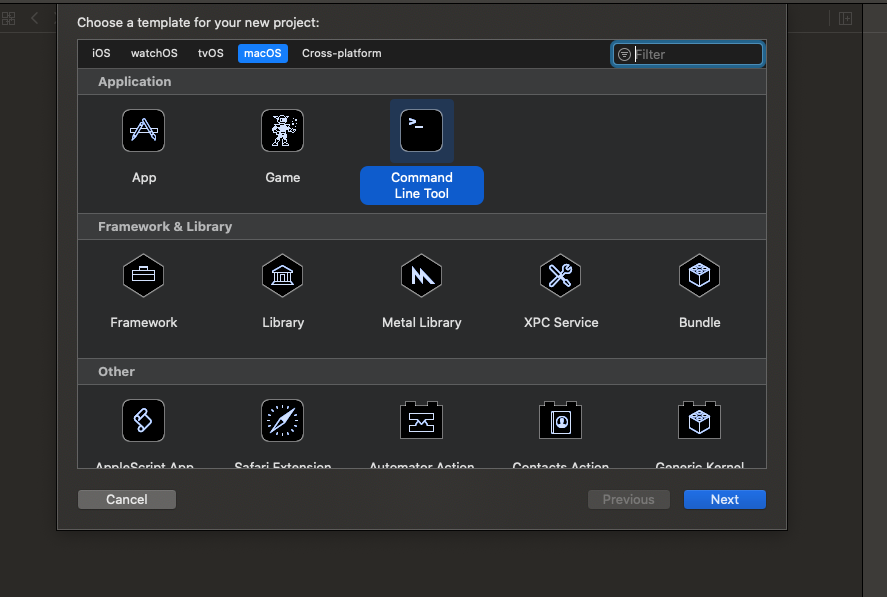Screen dimensions: 887x597
Task: Select the Generic Kernel template icon
Action: pos(700,420)
